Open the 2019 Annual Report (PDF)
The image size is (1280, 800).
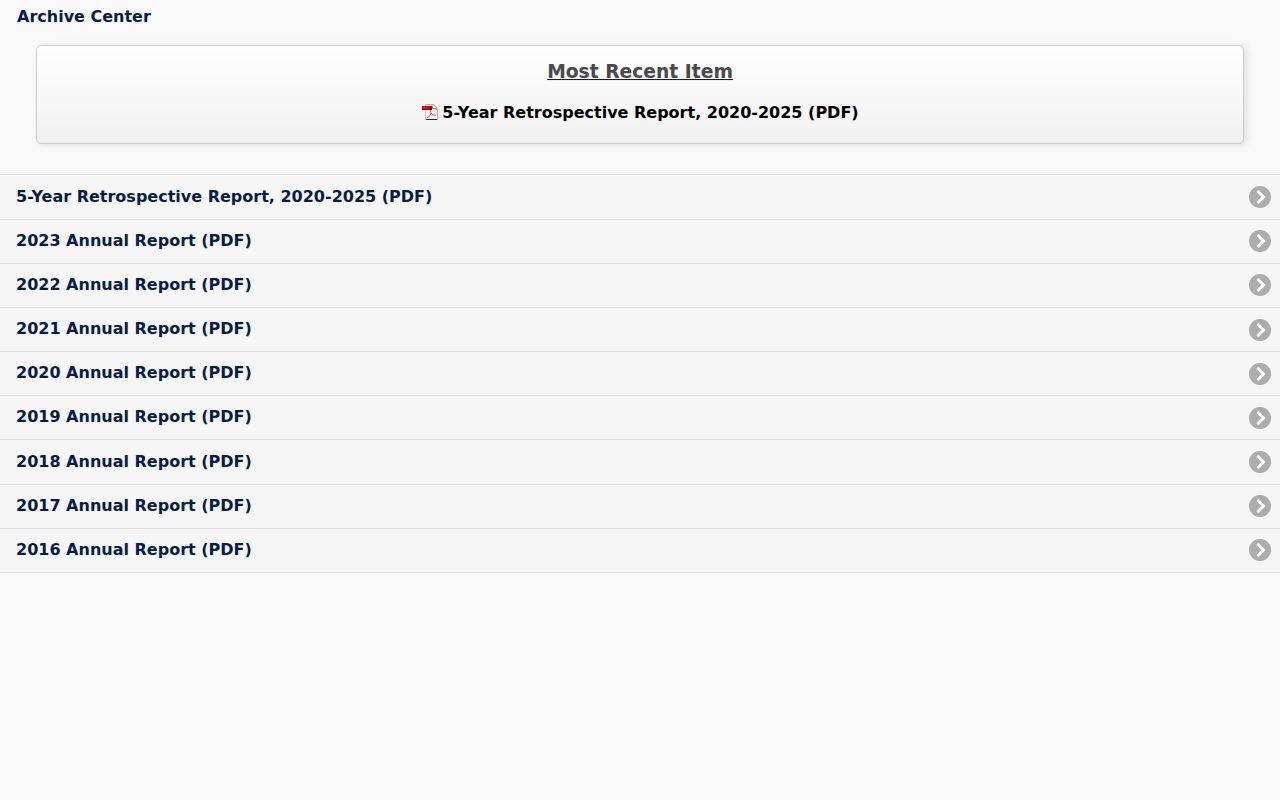(x=640, y=417)
